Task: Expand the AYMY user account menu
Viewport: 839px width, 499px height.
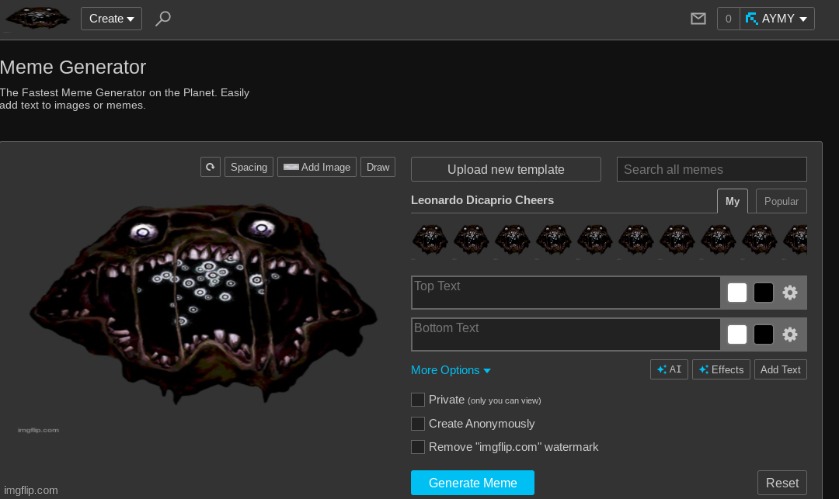Action: [778, 18]
